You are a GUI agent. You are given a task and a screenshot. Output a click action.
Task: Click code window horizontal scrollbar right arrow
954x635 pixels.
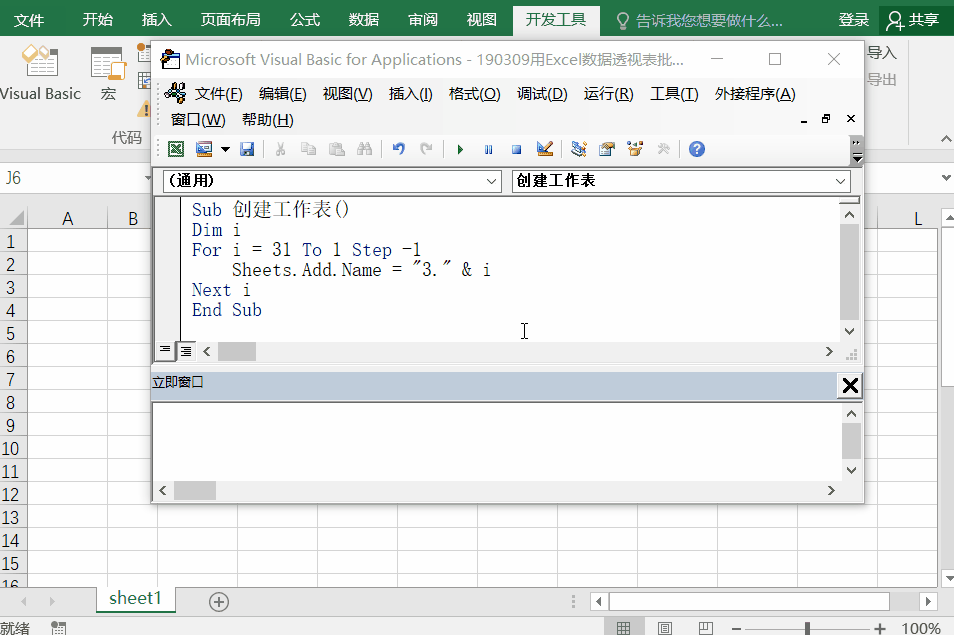click(x=829, y=352)
